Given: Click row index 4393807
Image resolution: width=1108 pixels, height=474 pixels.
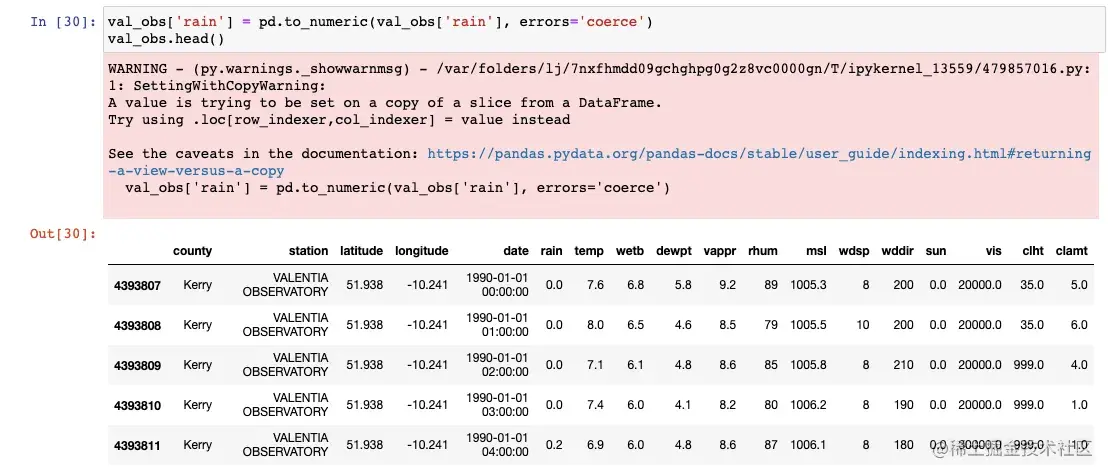Looking at the screenshot, I should point(137,285).
